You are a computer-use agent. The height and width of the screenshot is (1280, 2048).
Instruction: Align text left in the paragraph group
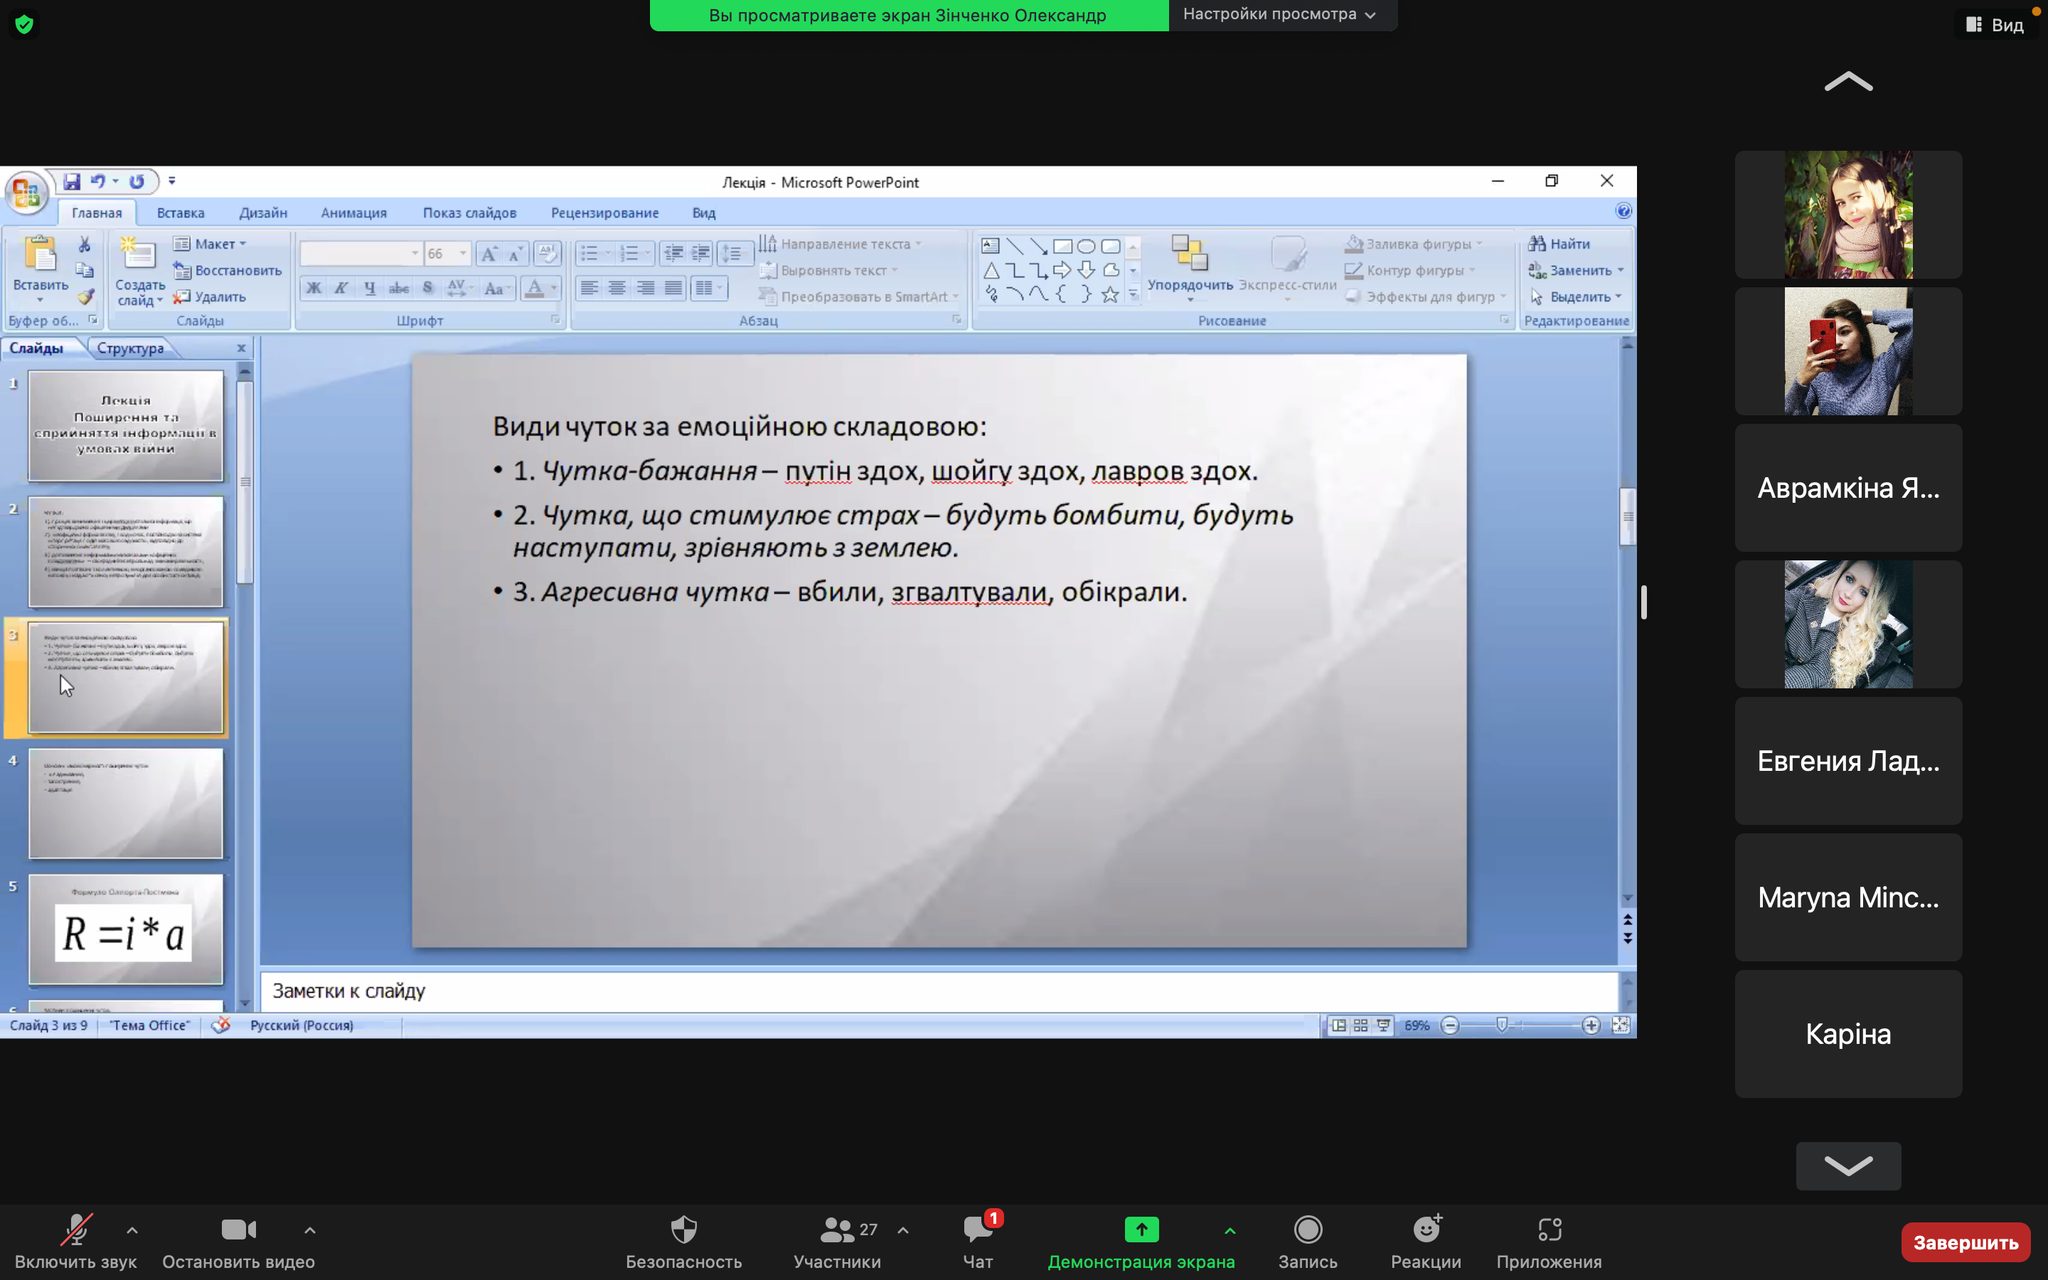(x=589, y=288)
